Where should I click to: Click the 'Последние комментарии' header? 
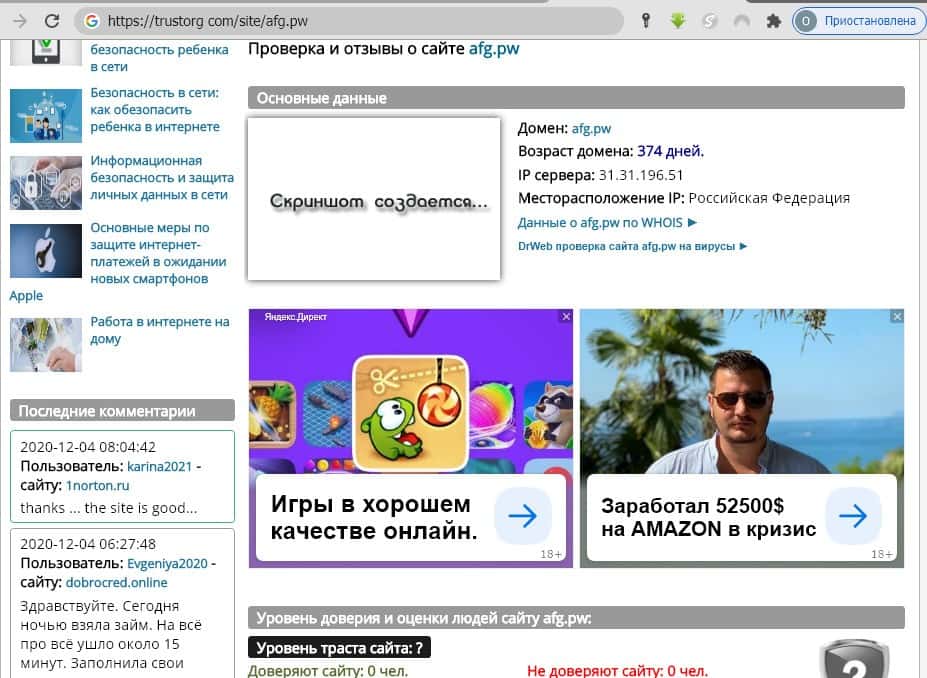[122, 411]
